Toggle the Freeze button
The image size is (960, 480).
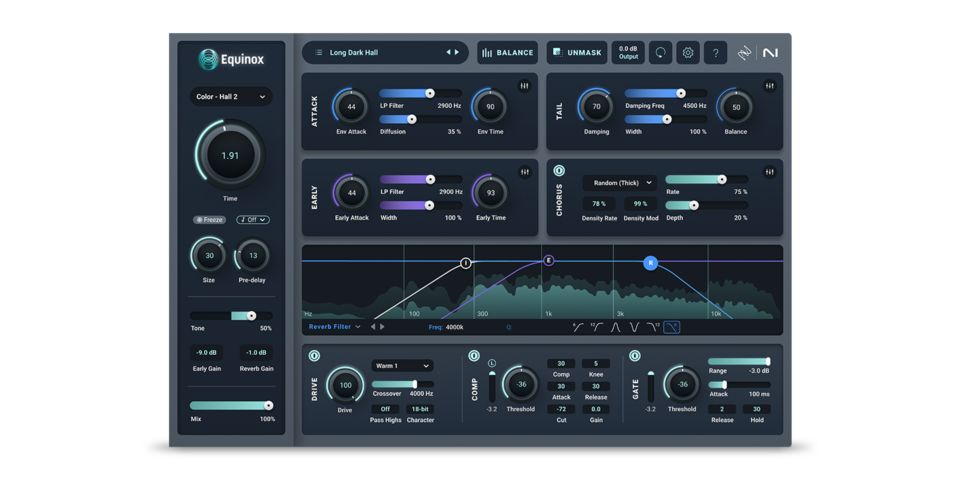click(x=209, y=220)
